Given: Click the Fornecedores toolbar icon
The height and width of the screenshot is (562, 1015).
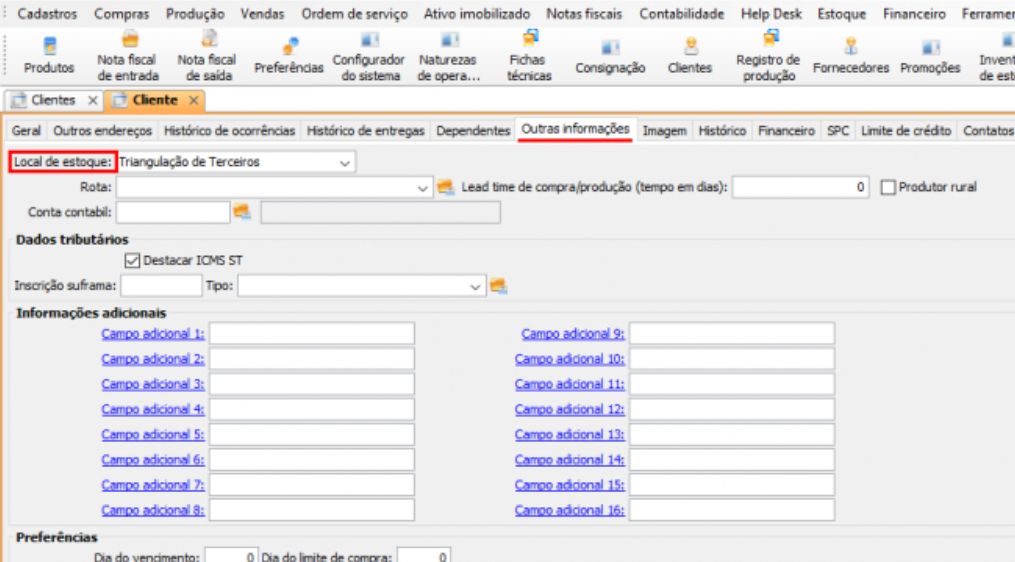Looking at the screenshot, I should pos(851,57).
